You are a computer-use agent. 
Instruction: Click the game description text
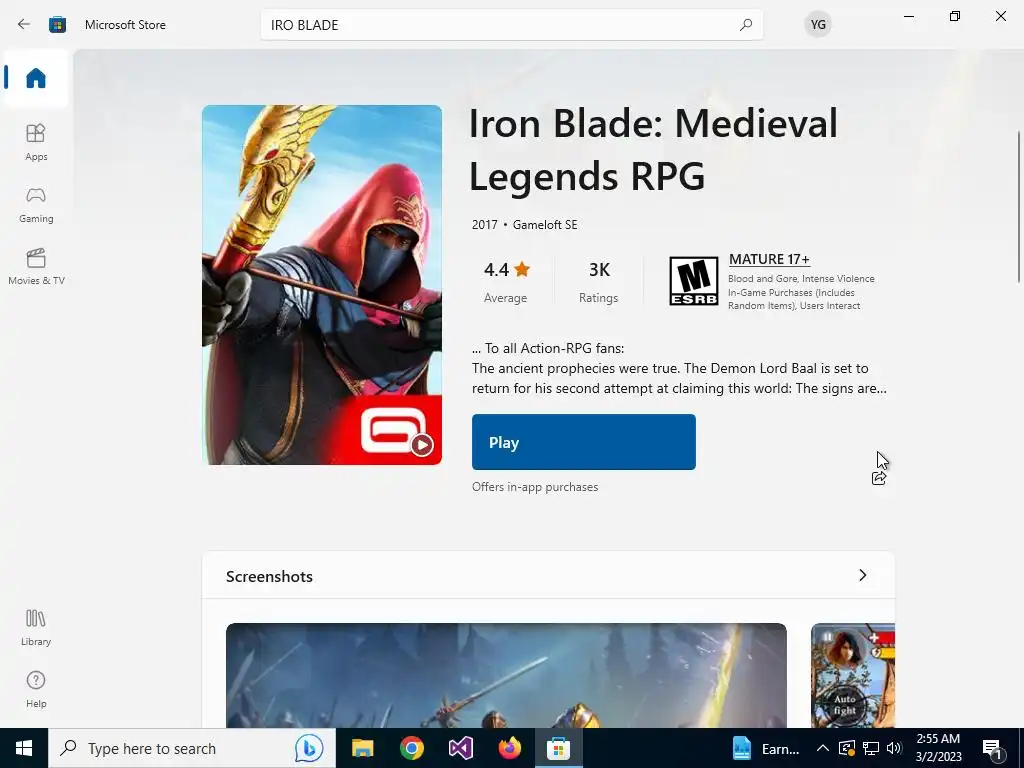tap(679, 368)
